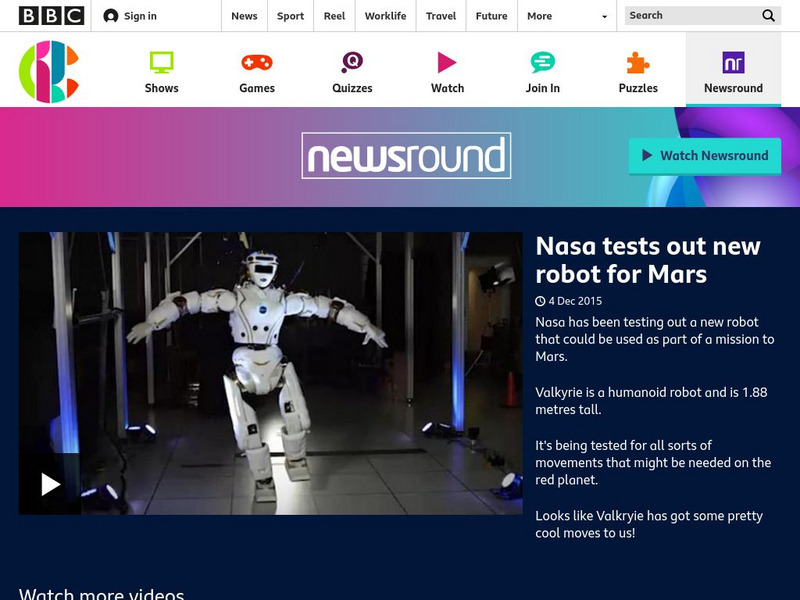Click the purple Newsround nr icon

point(733,63)
